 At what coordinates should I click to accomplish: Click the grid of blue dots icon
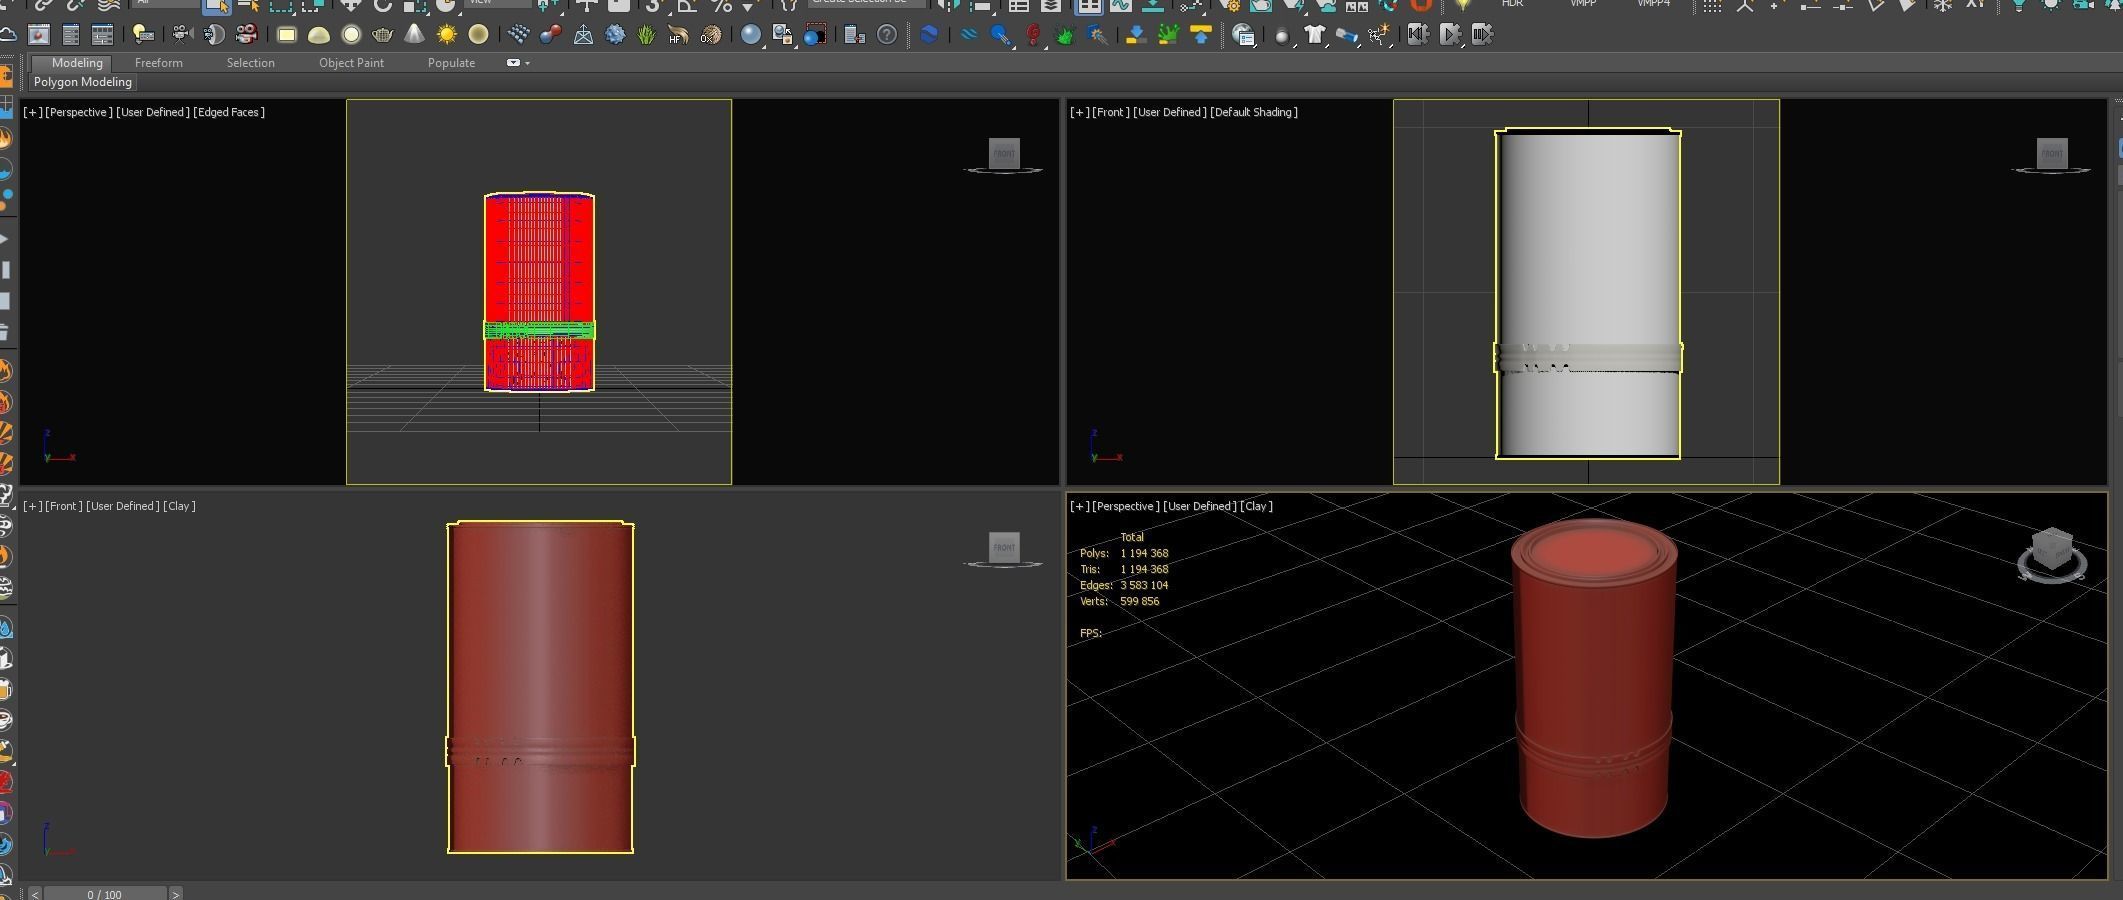coord(518,35)
